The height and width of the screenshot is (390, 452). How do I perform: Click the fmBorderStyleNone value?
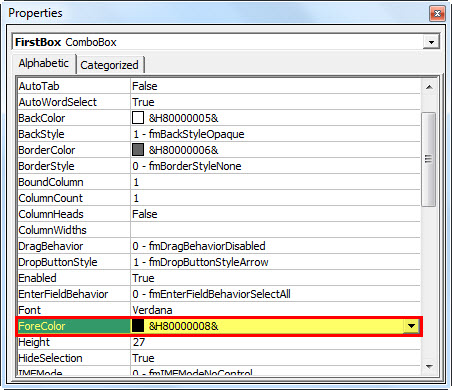(187, 166)
